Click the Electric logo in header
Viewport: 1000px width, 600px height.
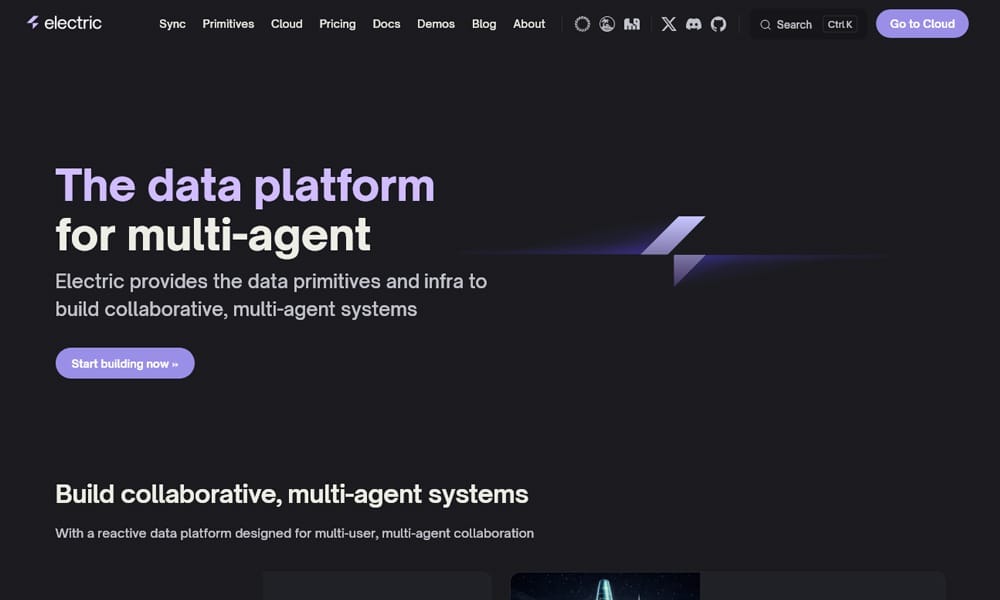click(x=64, y=23)
